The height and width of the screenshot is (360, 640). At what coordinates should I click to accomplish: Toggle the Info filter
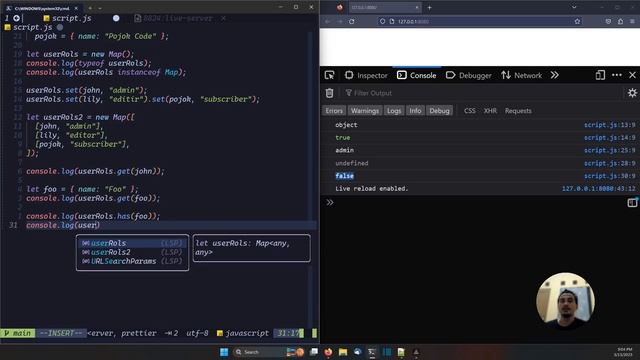point(415,111)
